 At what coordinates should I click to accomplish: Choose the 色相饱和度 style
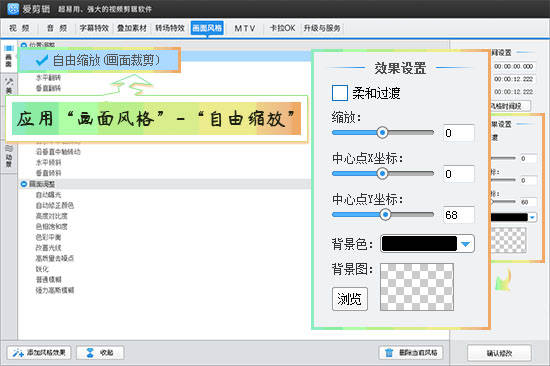(52, 227)
